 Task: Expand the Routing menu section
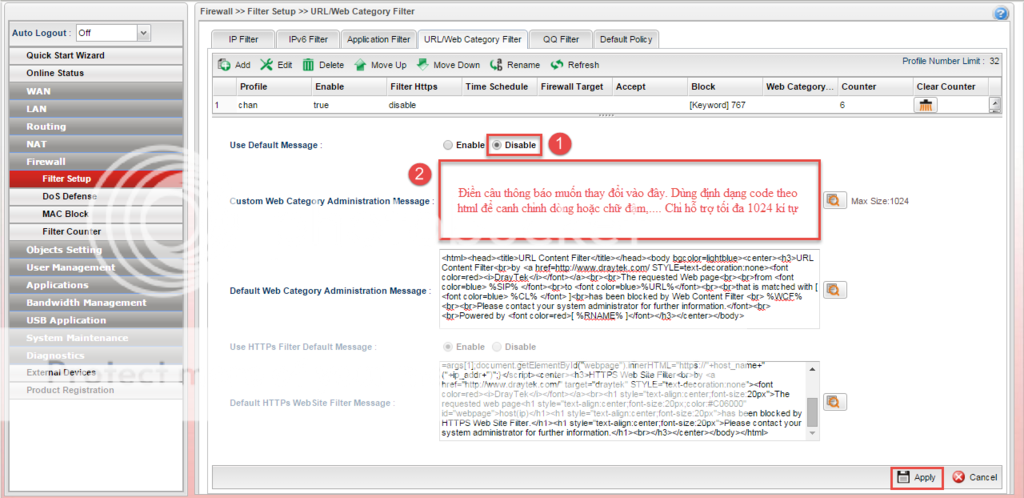(x=96, y=126)
